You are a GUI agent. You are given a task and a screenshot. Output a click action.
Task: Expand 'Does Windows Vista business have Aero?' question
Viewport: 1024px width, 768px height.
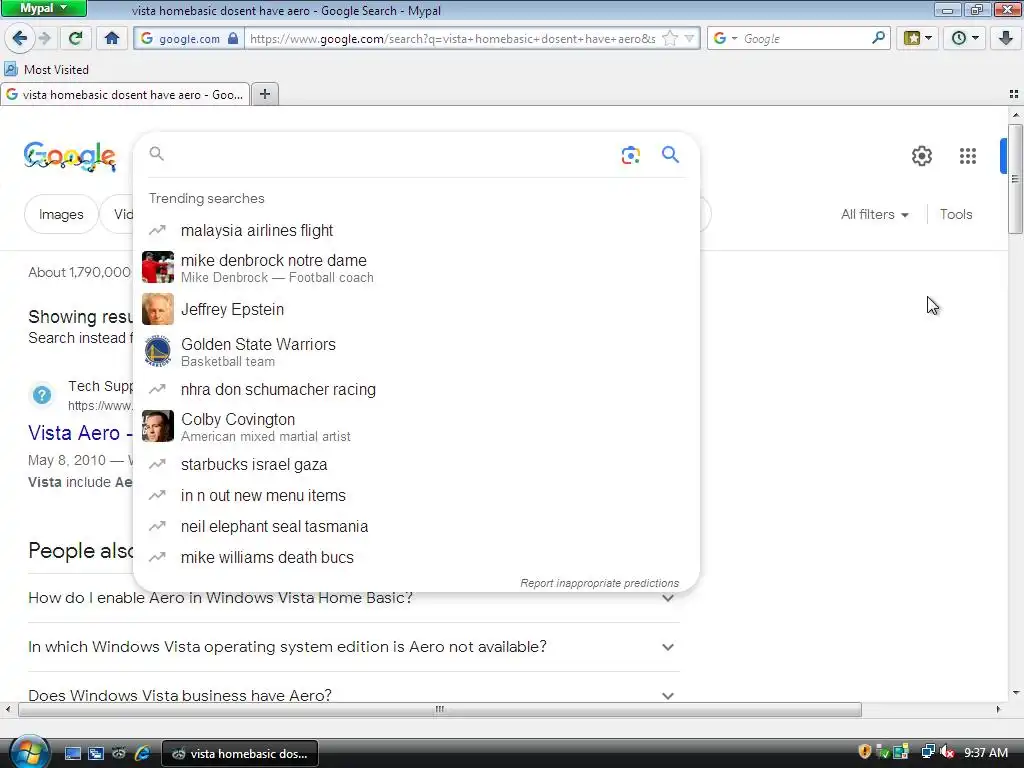(354, 695)
